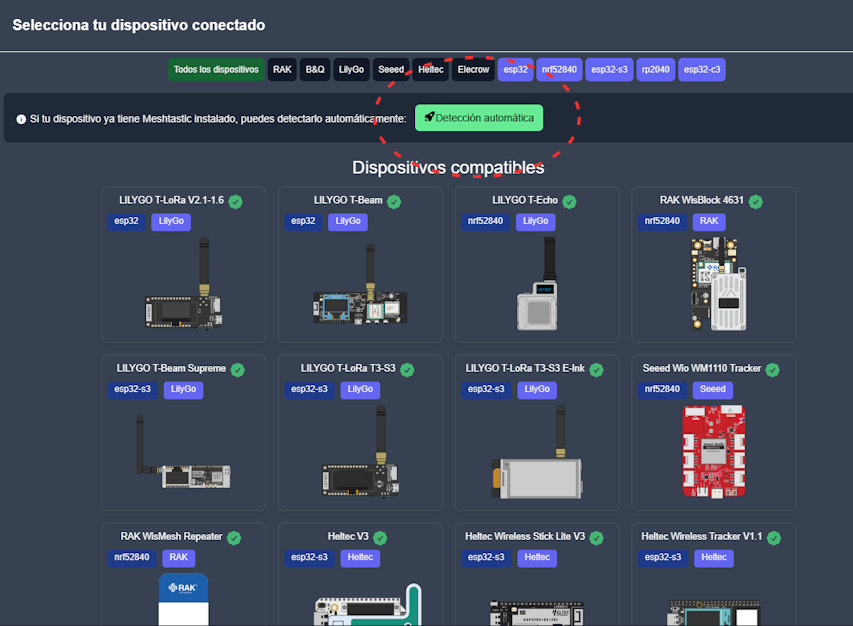Click 'Selecciona tu dispositivo conectado' title
The image size is (853, 626).
click(x=139, y=25)
